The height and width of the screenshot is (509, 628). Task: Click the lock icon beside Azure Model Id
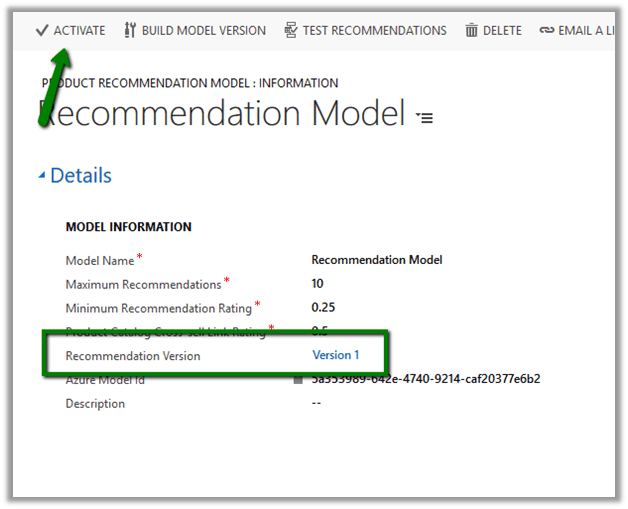[x=298, y=380]
